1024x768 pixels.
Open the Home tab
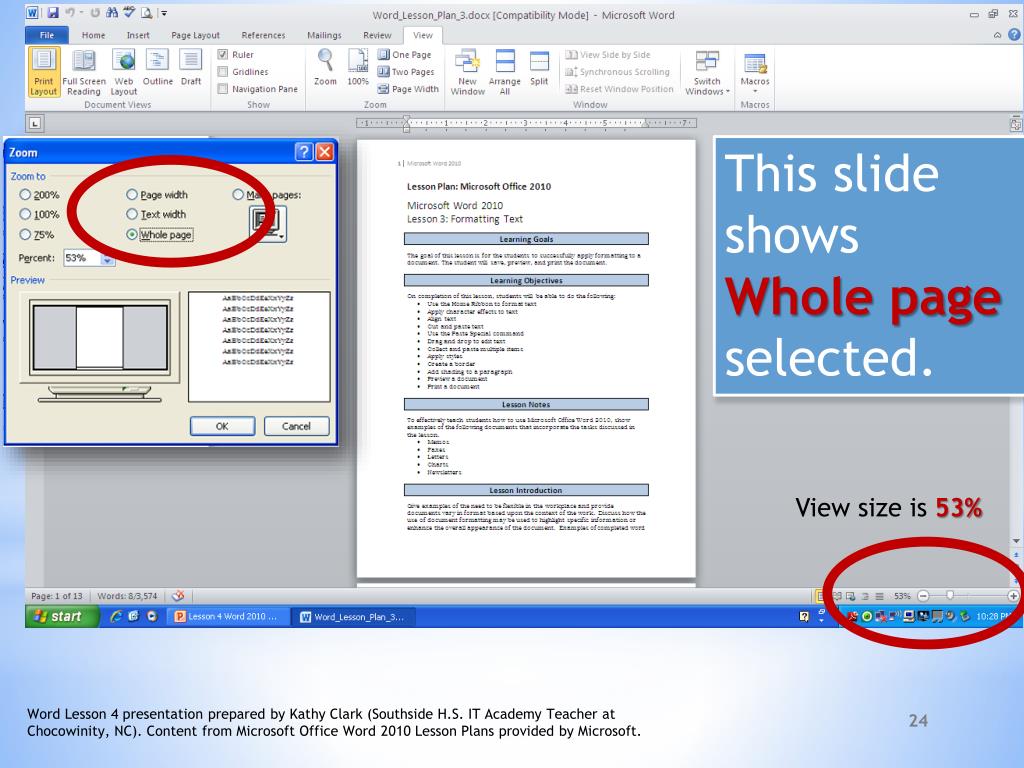(x=93, y=35)
